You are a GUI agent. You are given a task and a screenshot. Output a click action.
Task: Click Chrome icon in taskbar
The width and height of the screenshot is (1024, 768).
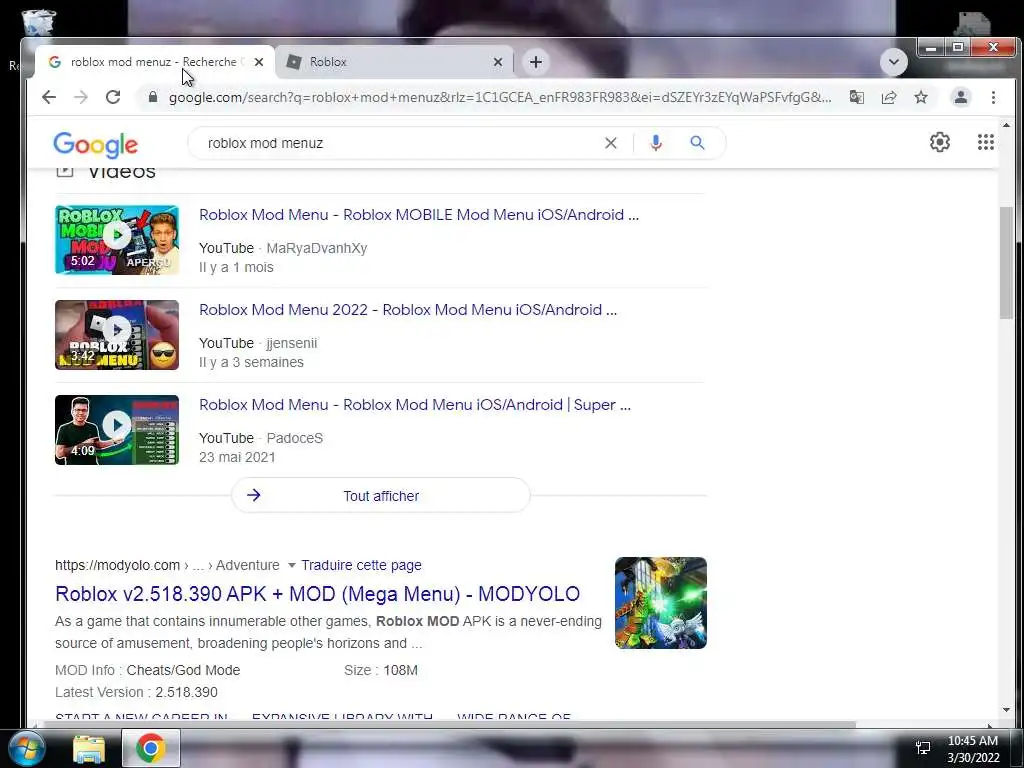point(150,748)
